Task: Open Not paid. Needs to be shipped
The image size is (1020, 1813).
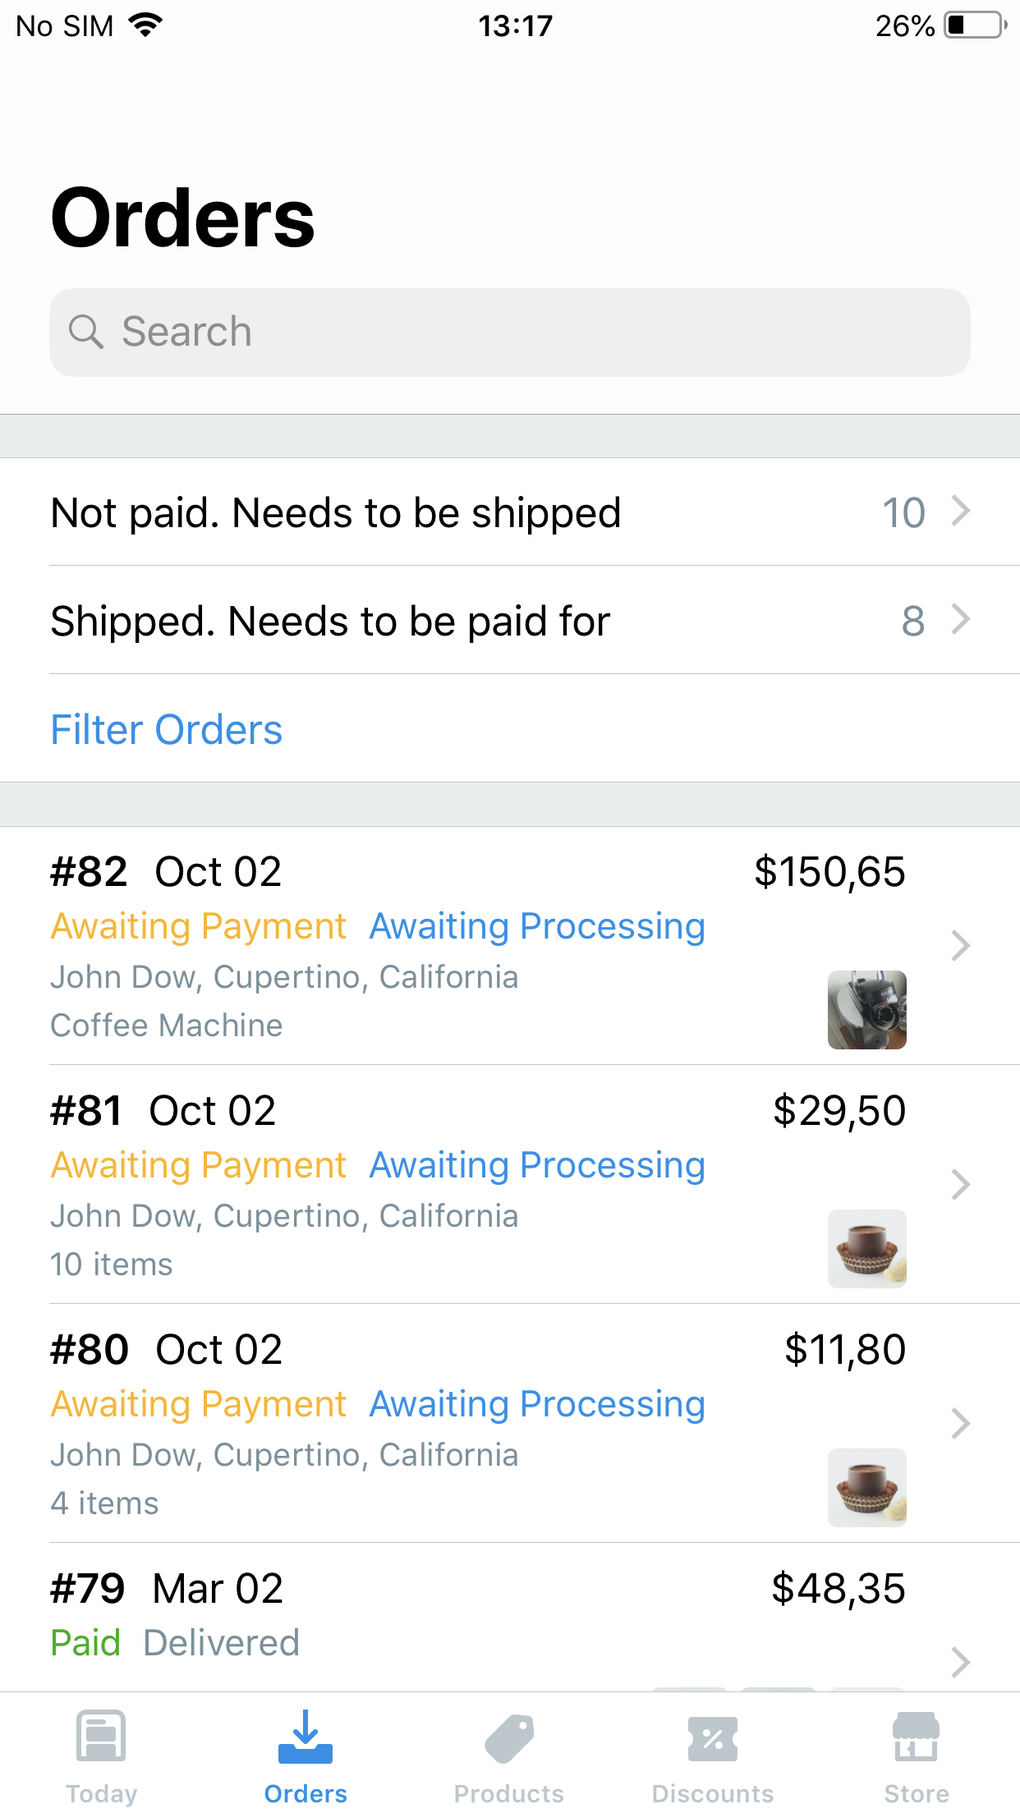Action: tap(336, 512)
